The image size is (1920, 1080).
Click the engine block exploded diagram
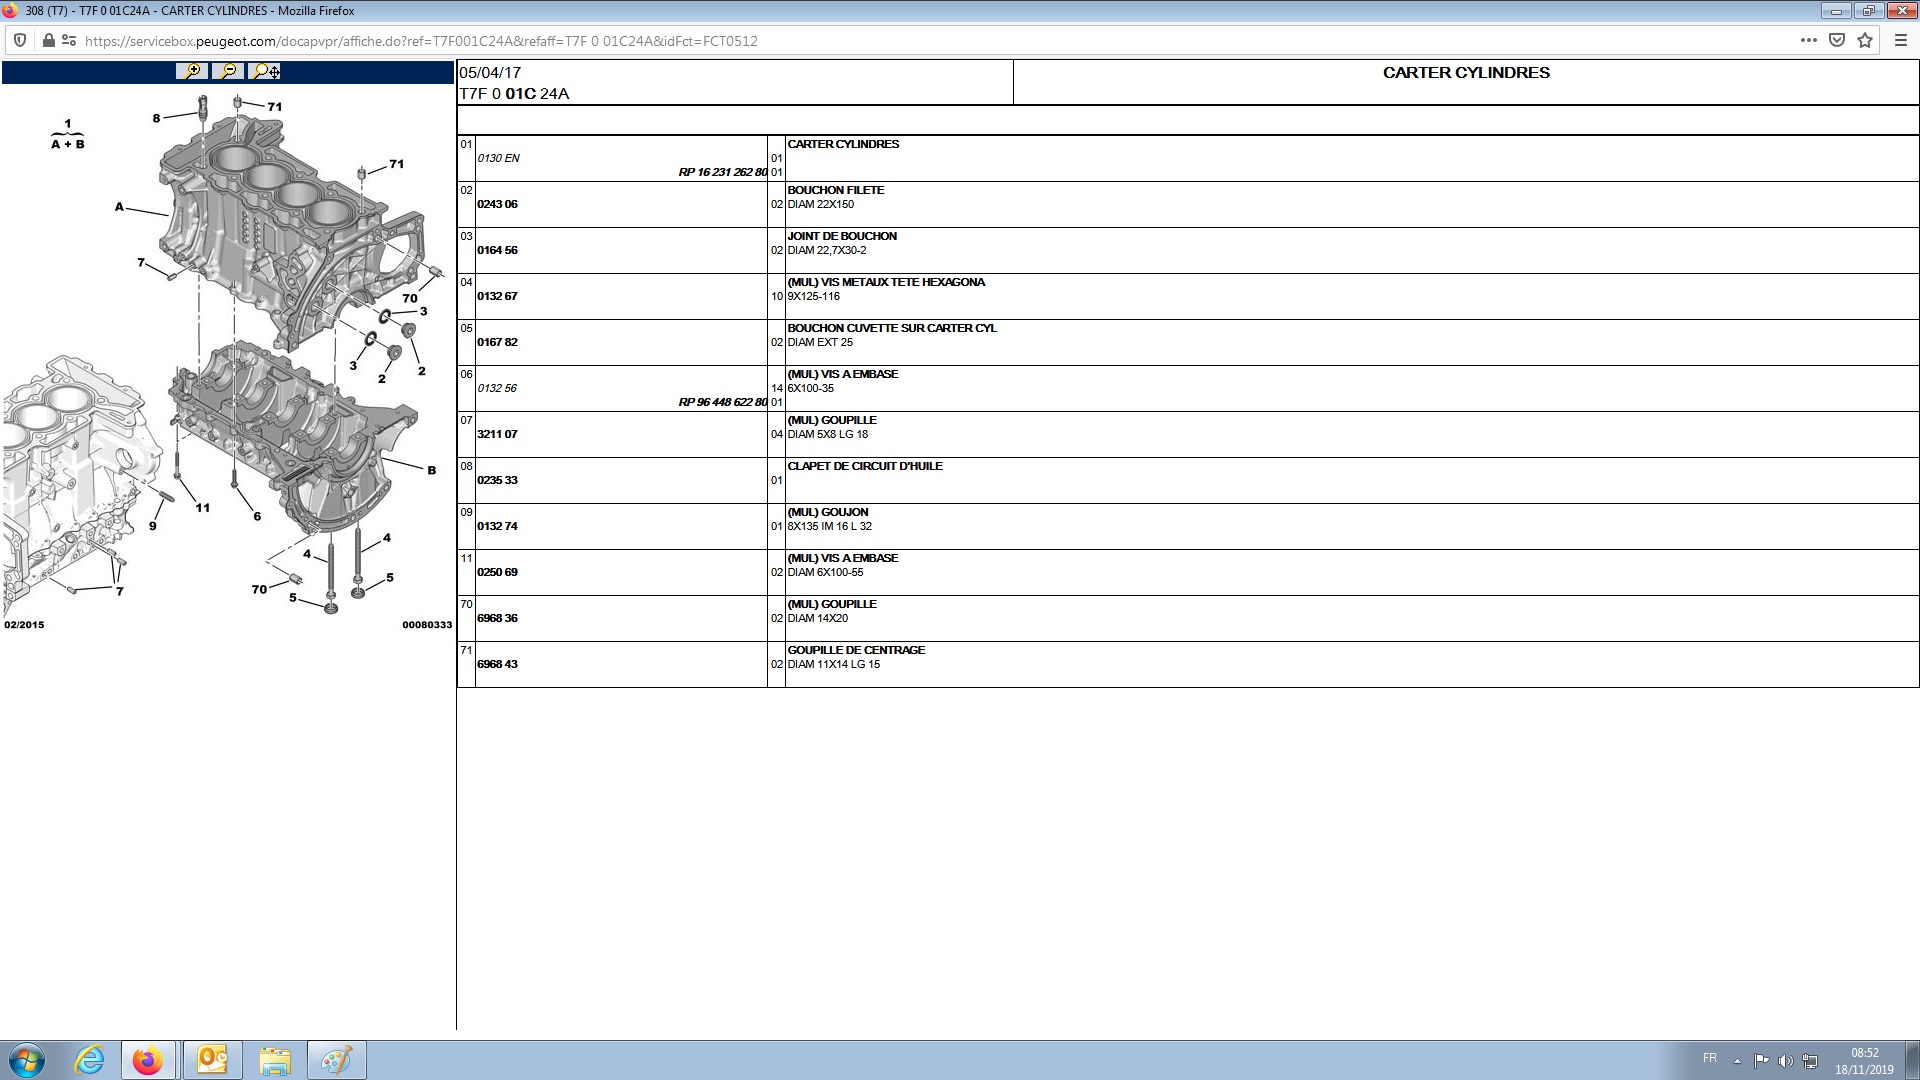coord(270,350)
